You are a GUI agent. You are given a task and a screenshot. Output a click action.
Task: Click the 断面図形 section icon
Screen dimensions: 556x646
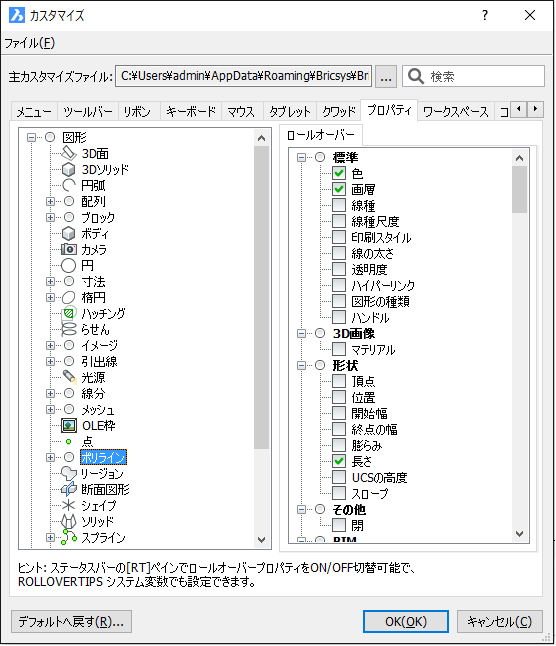(x=68, y=489)
